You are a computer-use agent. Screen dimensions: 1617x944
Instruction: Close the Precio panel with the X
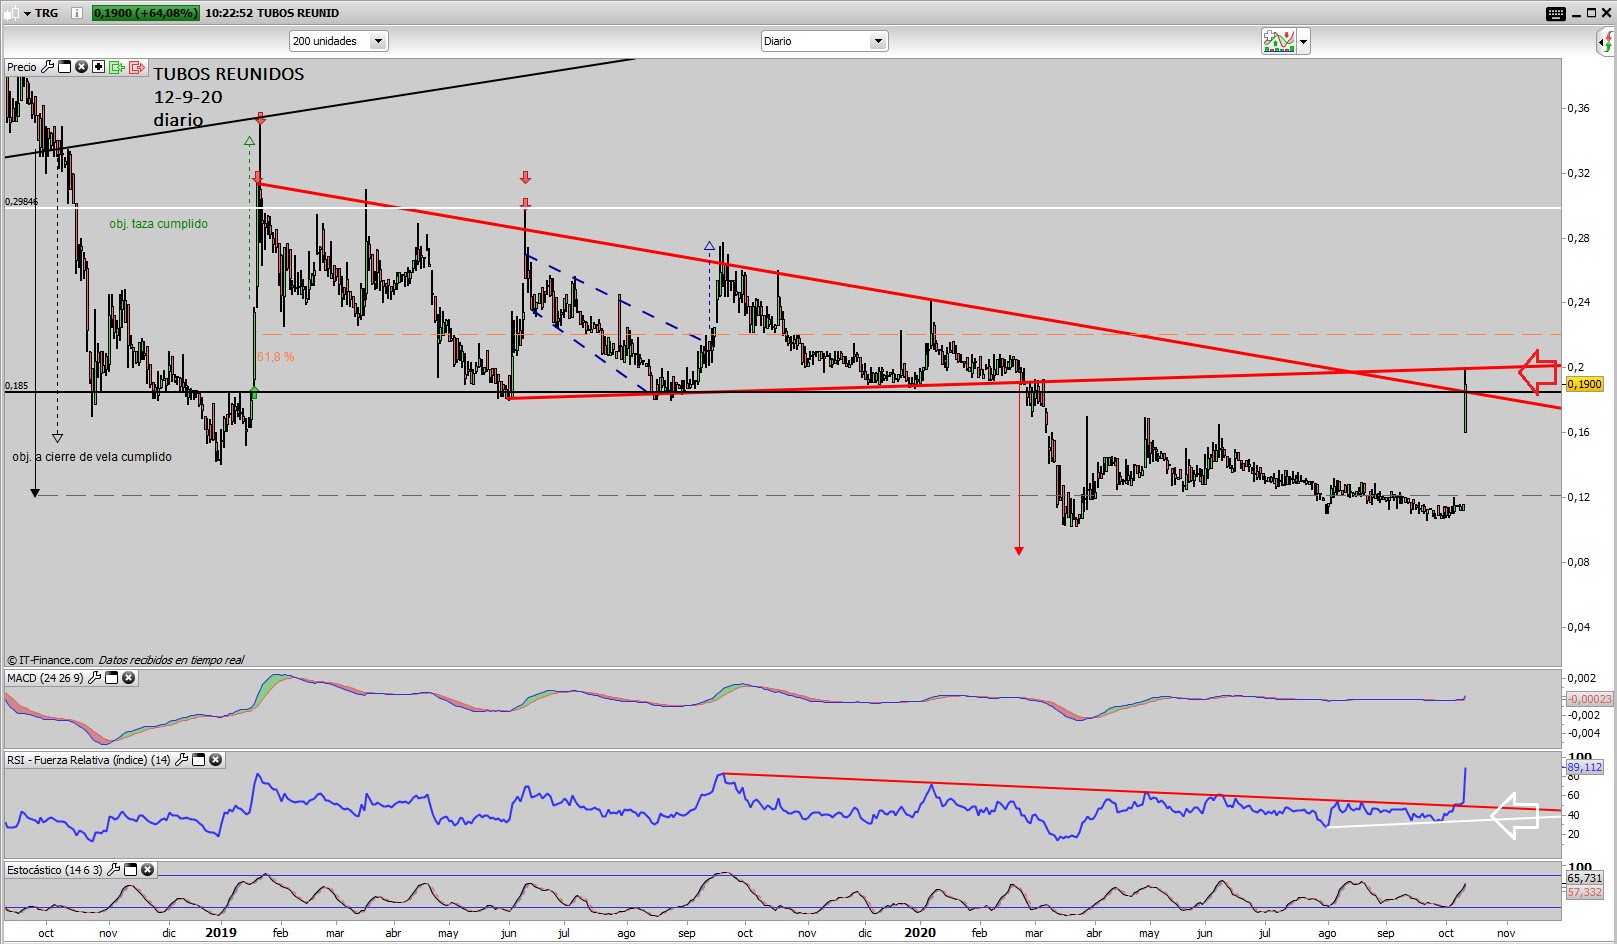82,67
